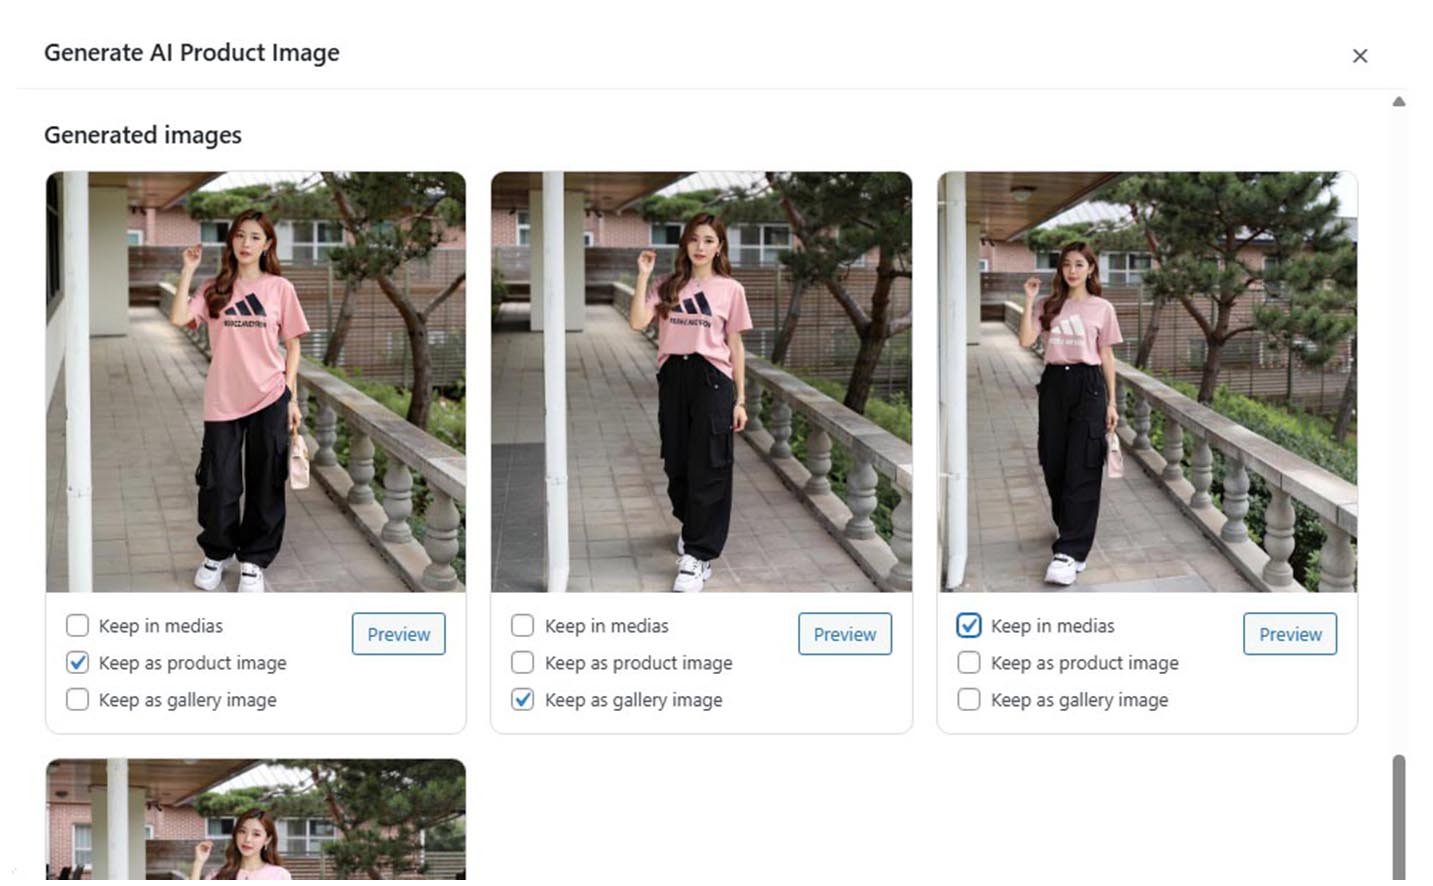Viewport: 1433px width, 886px height.
Task: Check Keep in medias for first image
Action: point(77,626)
